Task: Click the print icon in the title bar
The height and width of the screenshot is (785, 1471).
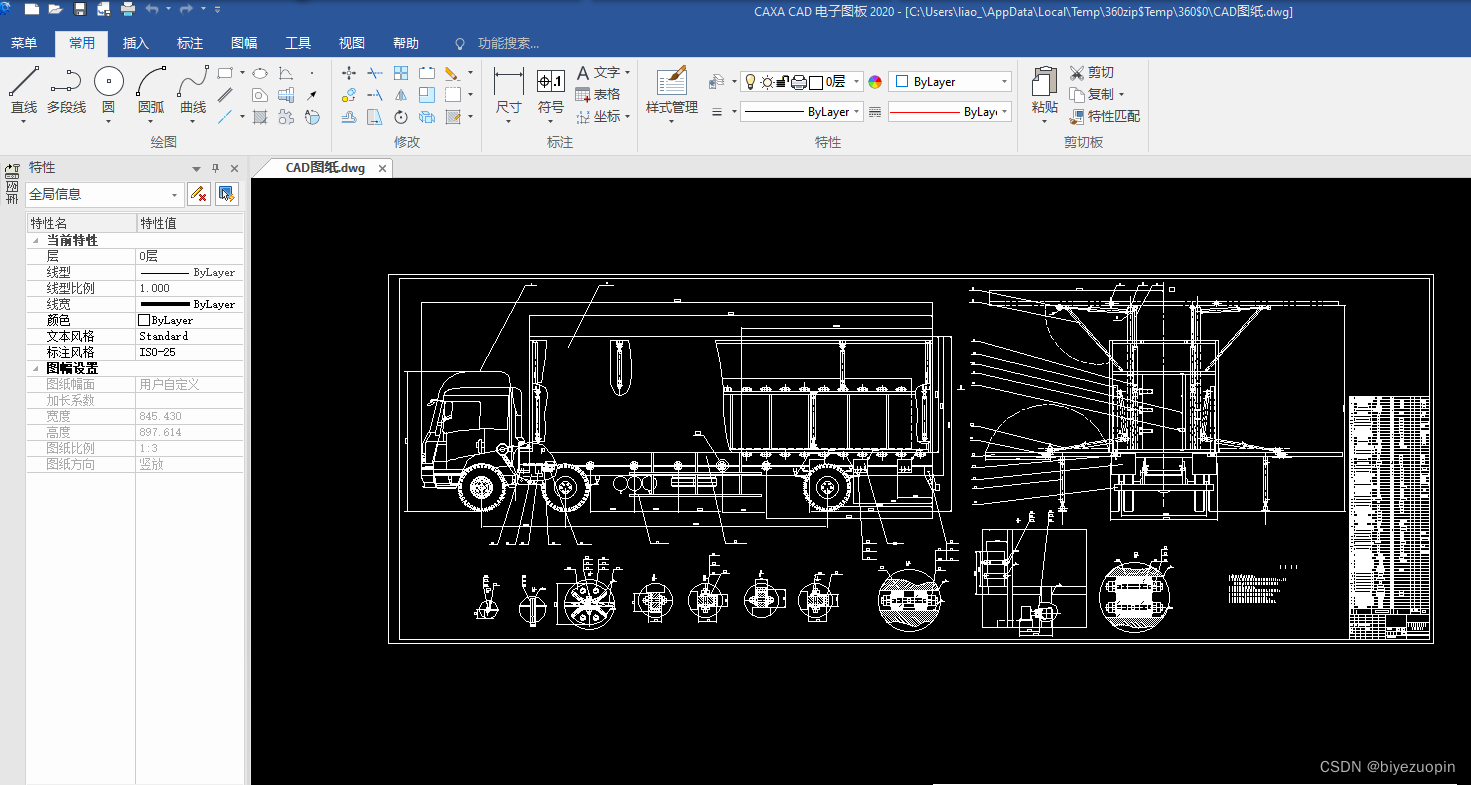Action: pos(128,10)
